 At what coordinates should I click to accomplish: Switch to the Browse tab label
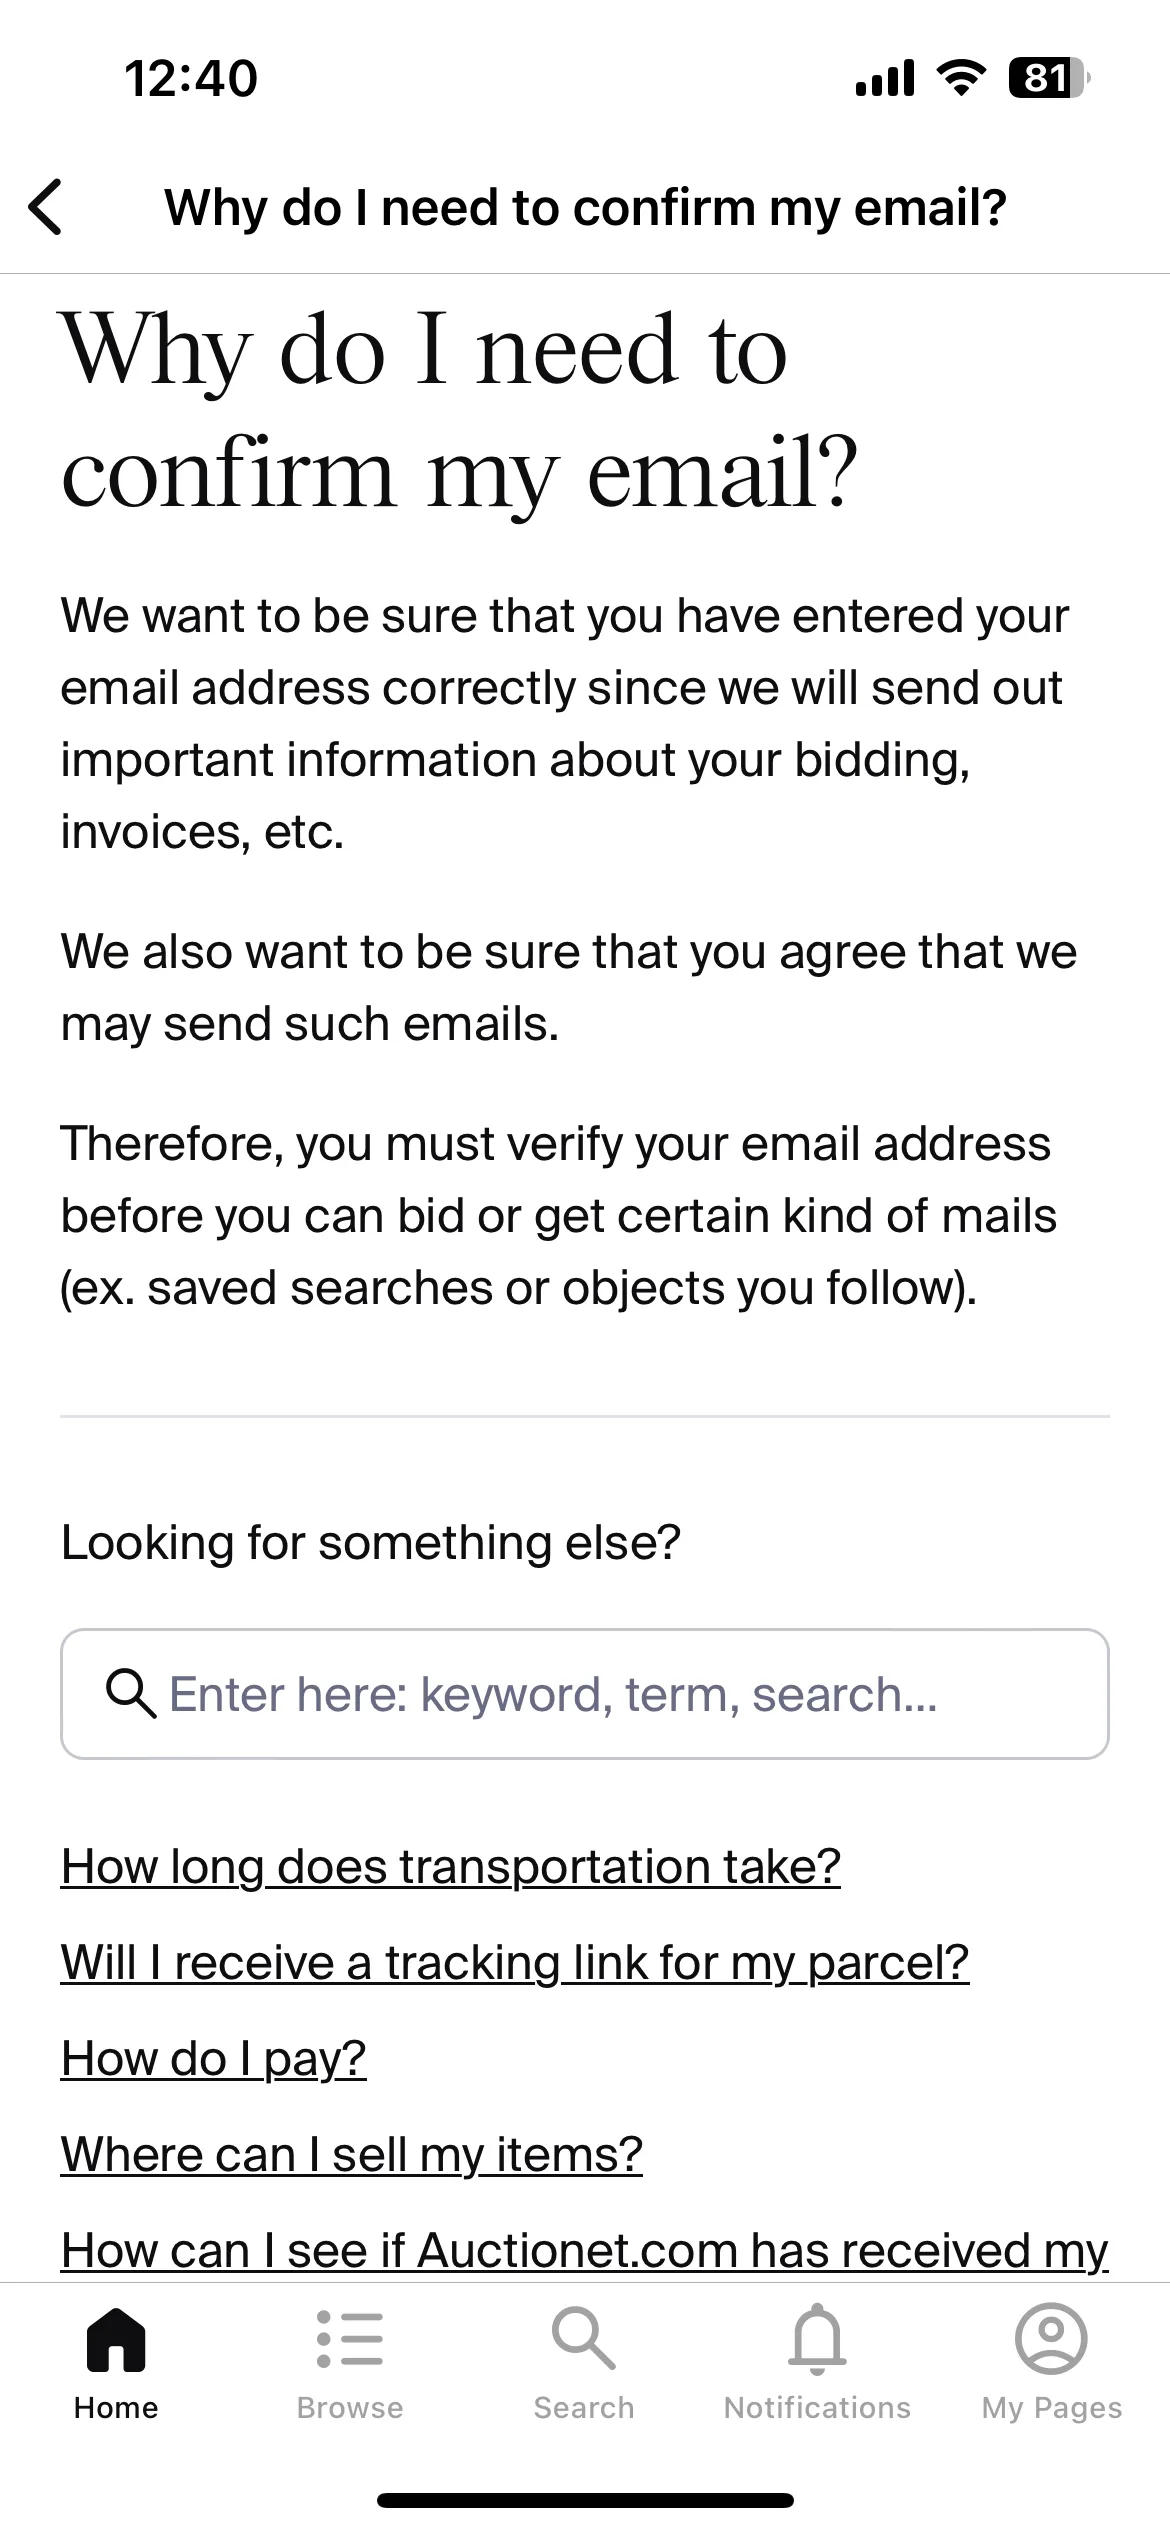coord(350,2408)
